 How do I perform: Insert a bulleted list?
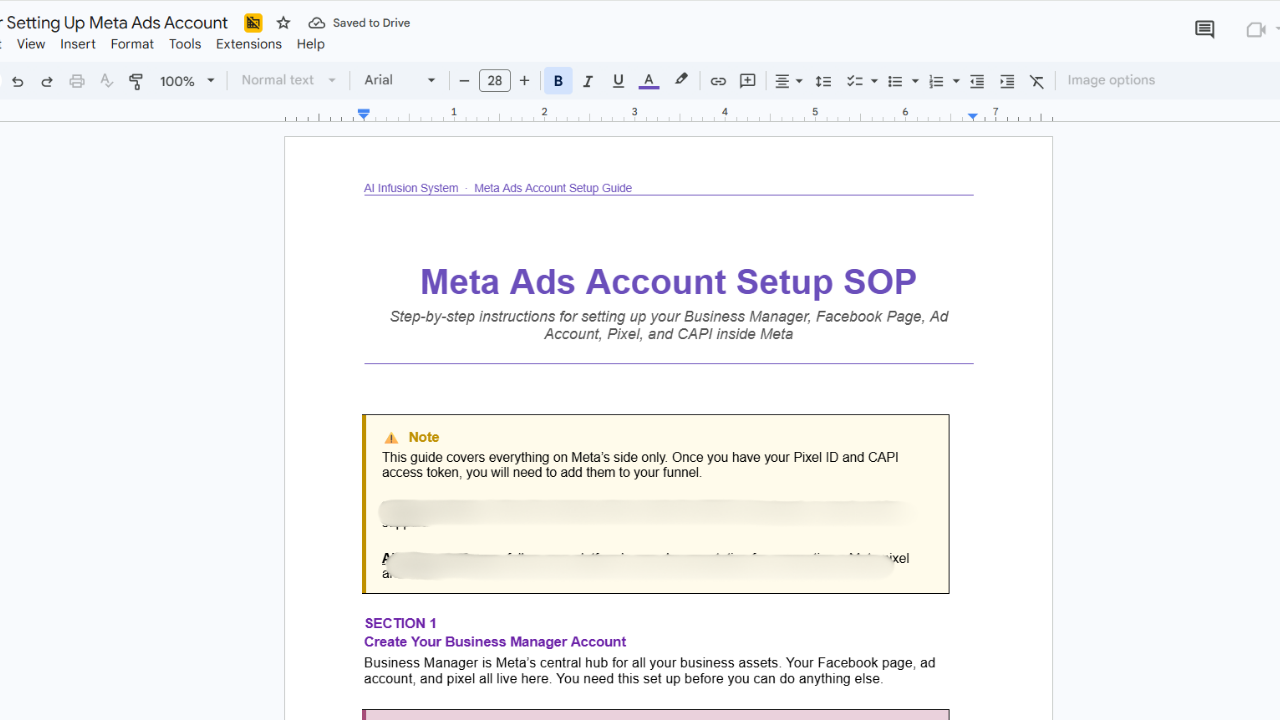[895, 81]
